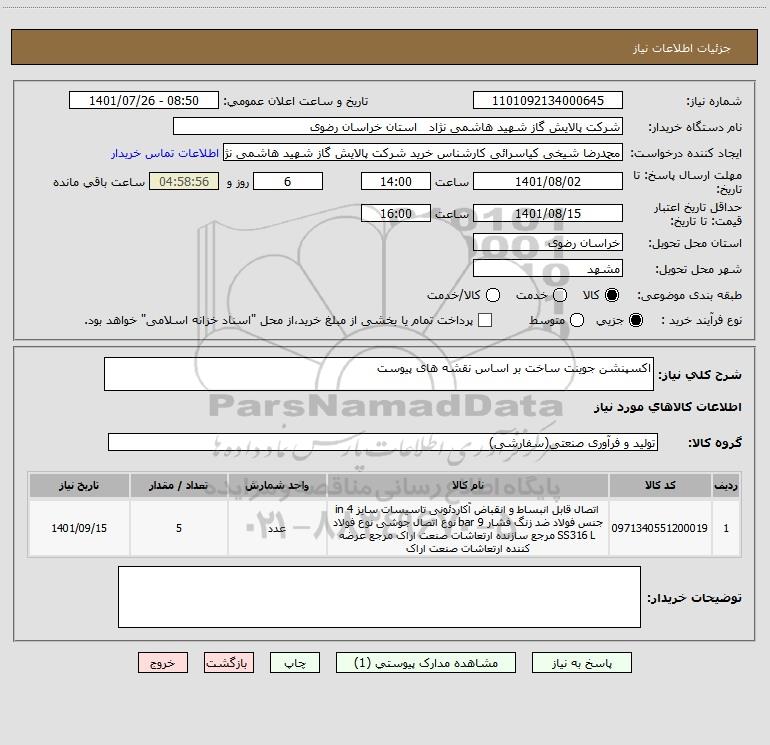Select the جزیی purchase type radio
This screenshot has height=745, width=770.
click(635, 320)
